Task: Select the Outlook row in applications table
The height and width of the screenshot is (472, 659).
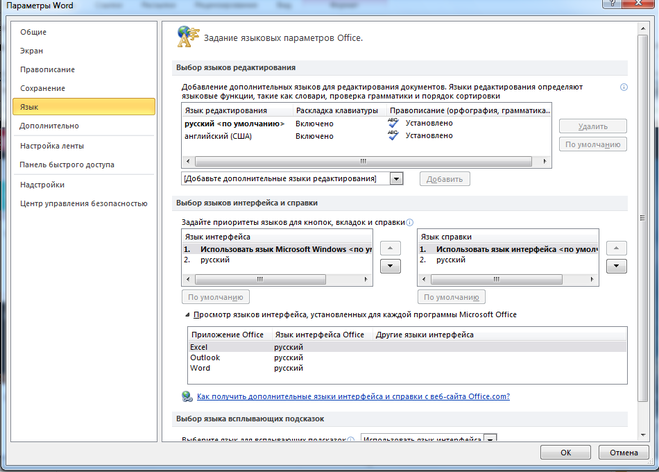Action: click(205, 357)
